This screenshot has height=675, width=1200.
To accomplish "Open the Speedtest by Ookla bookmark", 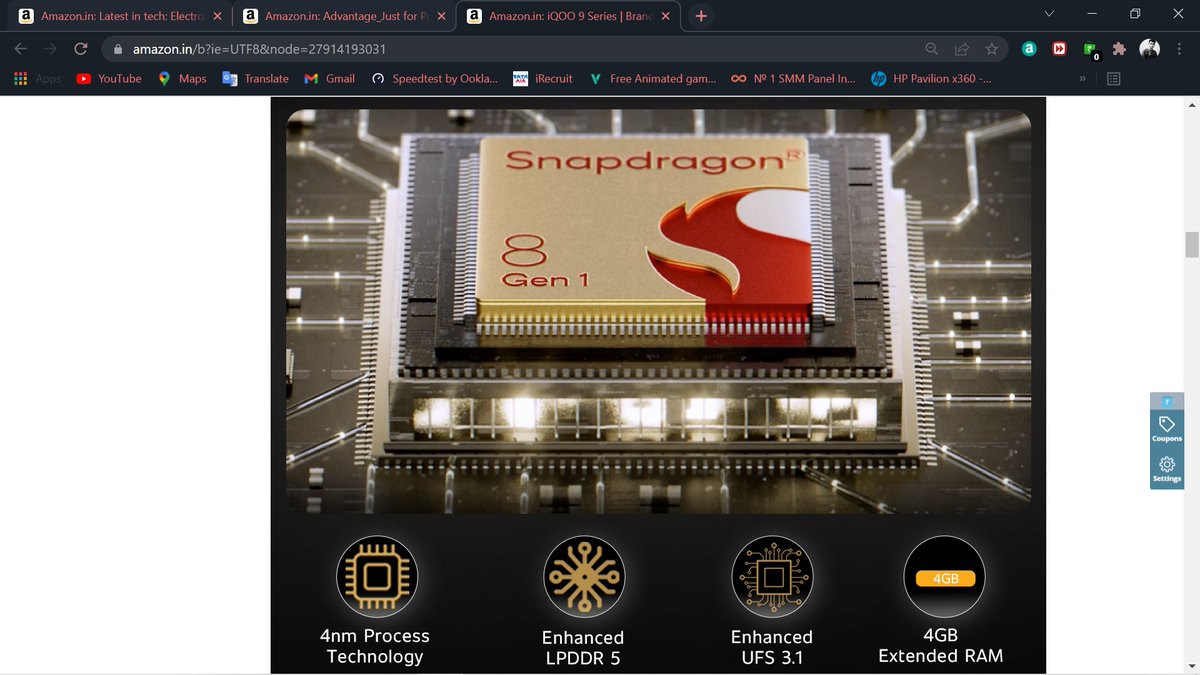I will click(x=434, y=78).
